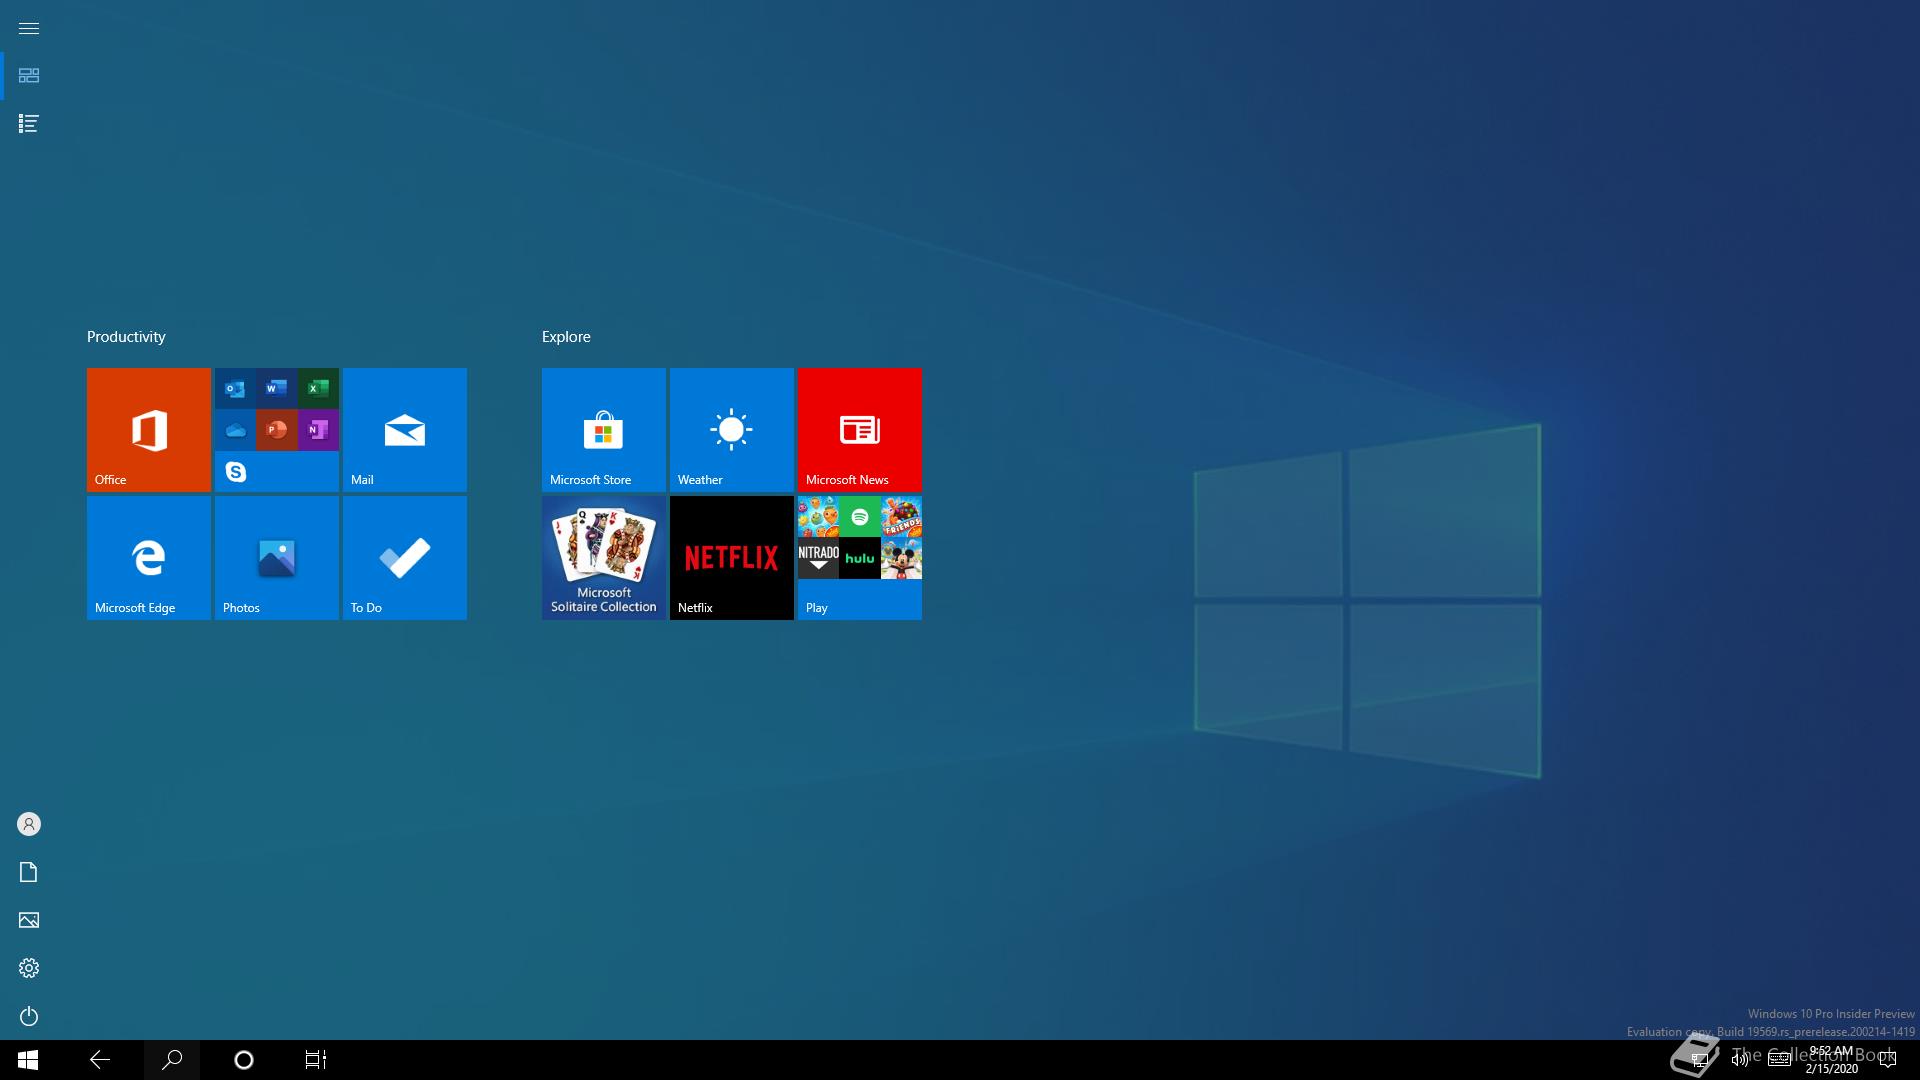The height and width of the screenshot is (1080, 1920).
Task: Open the Microsoft Store tile
Action: [x=604, y=430]
